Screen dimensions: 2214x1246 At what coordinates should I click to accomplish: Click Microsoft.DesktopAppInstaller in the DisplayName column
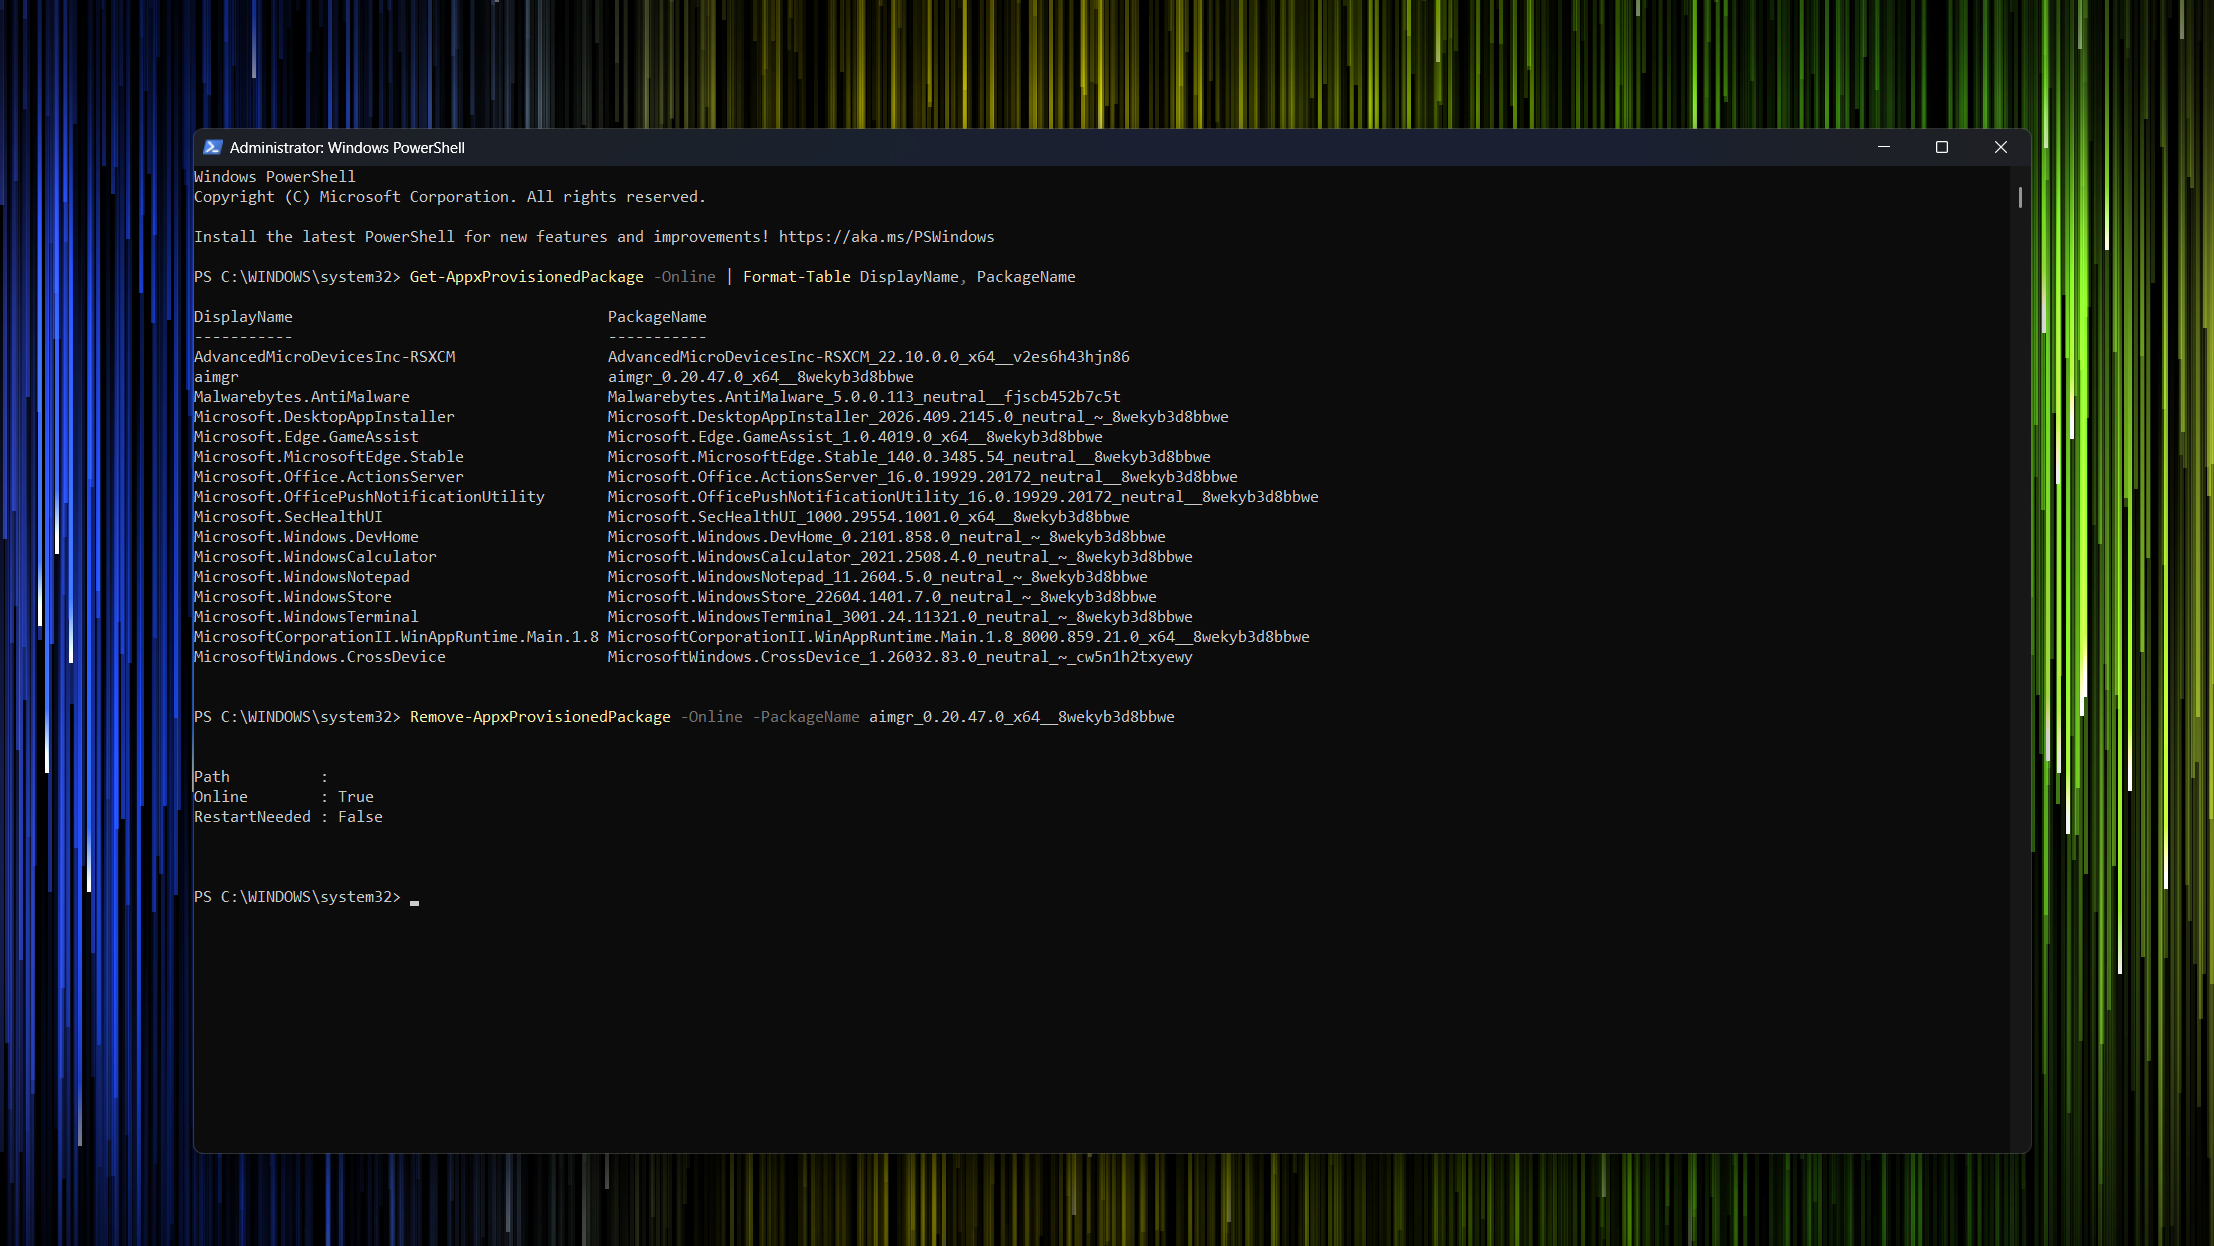click(324, 417)
